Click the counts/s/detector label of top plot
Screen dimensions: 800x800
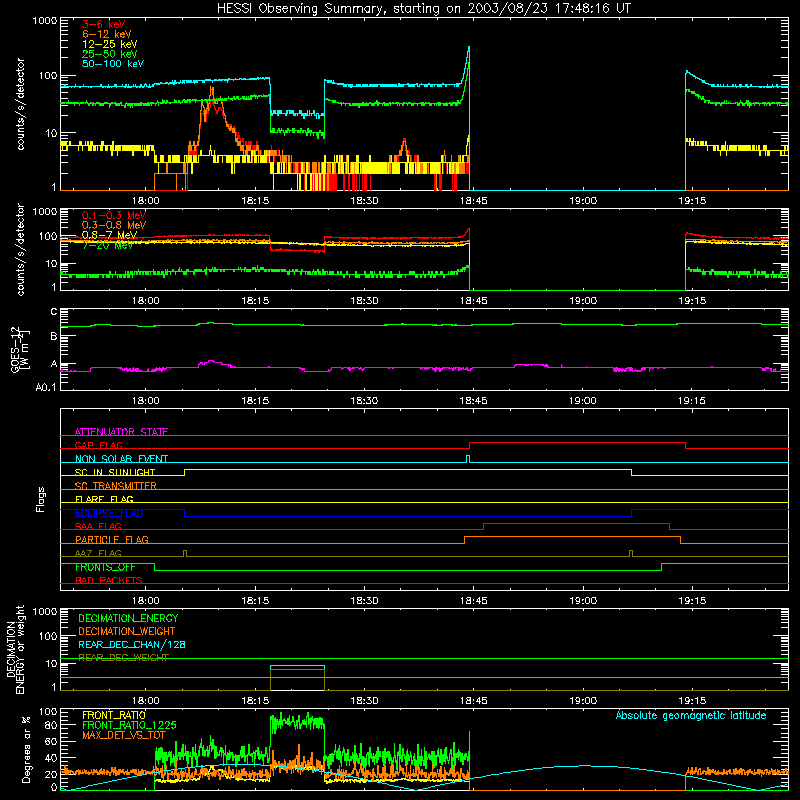pos(20,104)
